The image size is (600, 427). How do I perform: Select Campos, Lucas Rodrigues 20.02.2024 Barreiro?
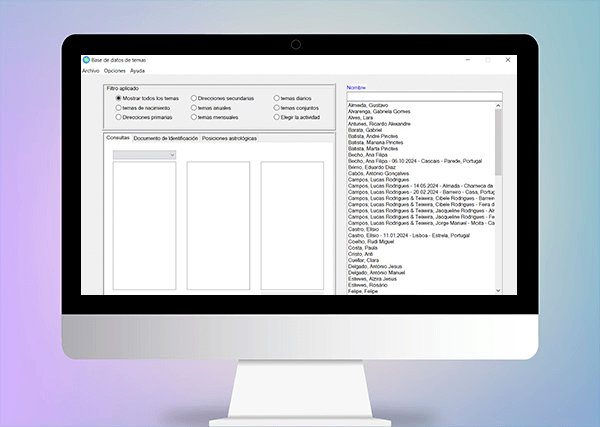[421, 192]
